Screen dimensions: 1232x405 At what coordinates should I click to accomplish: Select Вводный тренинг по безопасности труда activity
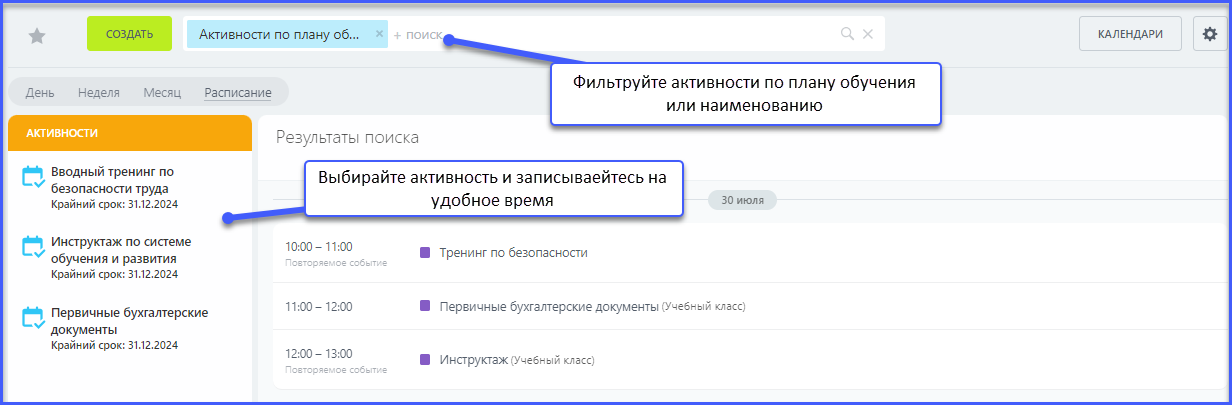pyautogui.click(x=112, y=179)
